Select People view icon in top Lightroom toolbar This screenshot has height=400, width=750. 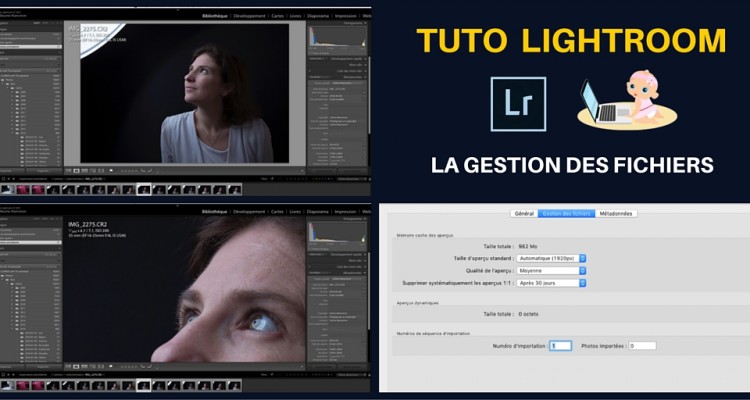(101, 171)
